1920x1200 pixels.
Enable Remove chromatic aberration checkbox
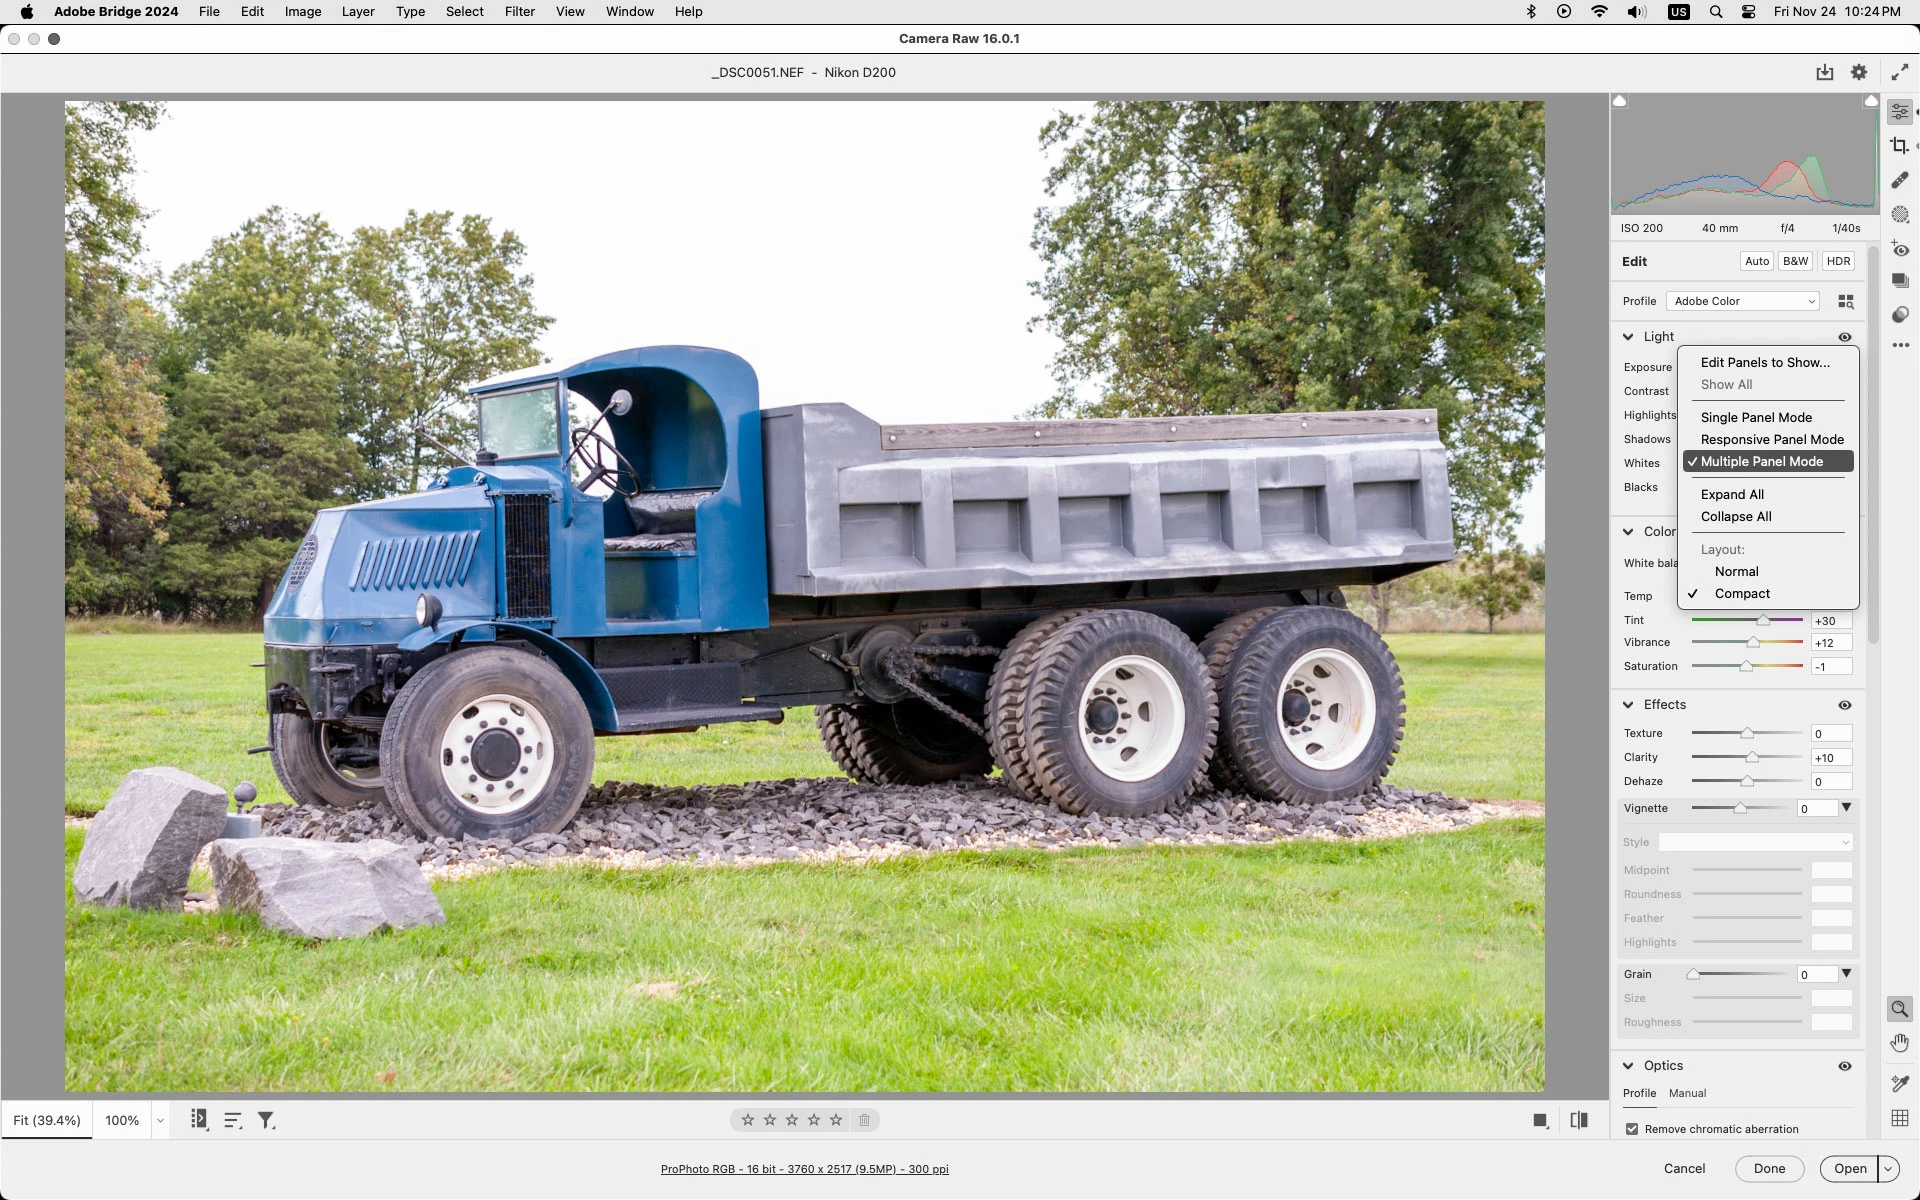click(1632, 1129)
